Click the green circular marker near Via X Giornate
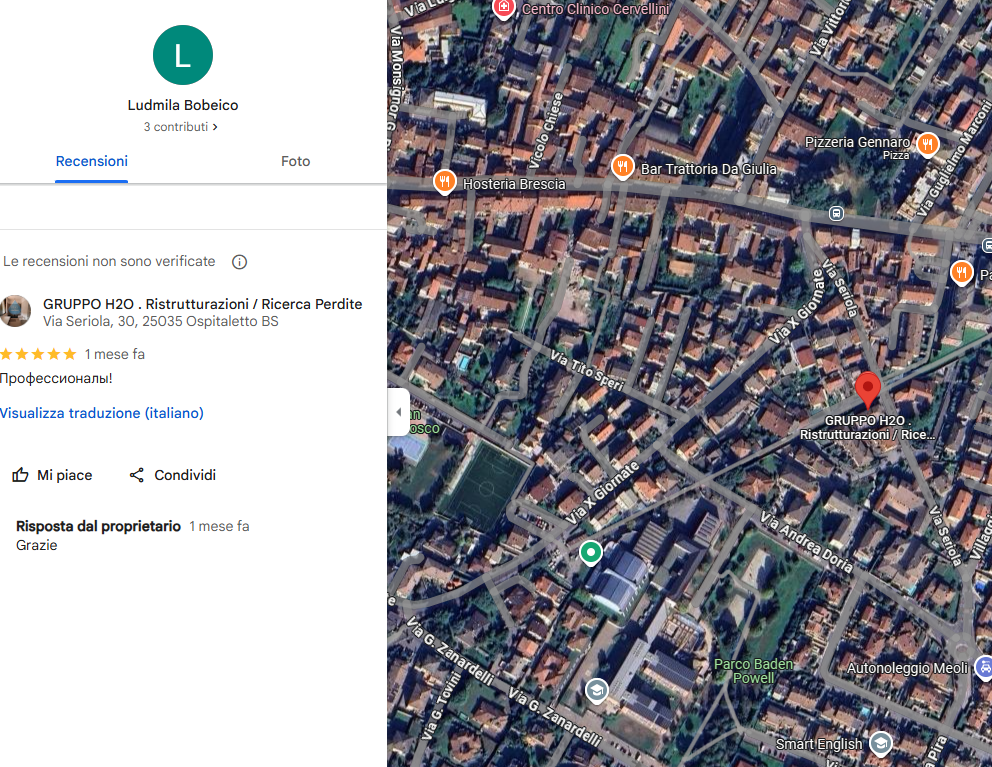Image resolution: width=992 pixels, height=767 pixels. (x=591, y=552)
